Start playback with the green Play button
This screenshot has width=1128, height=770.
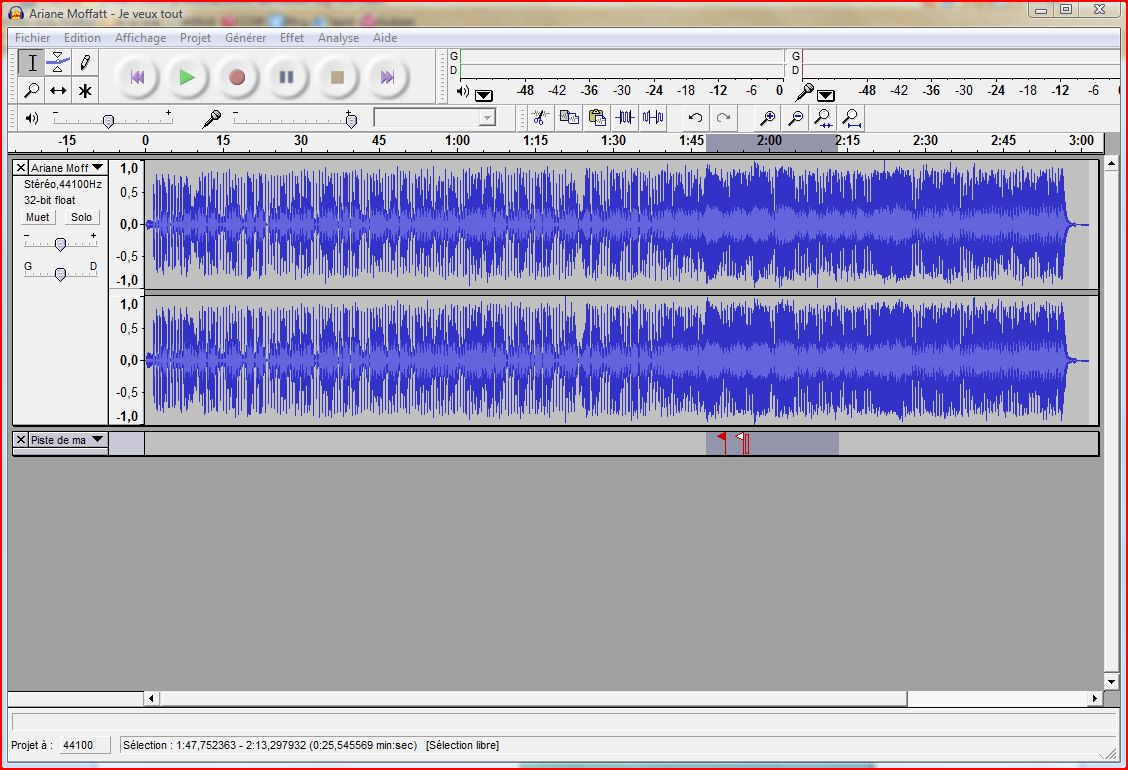[186, 77]
